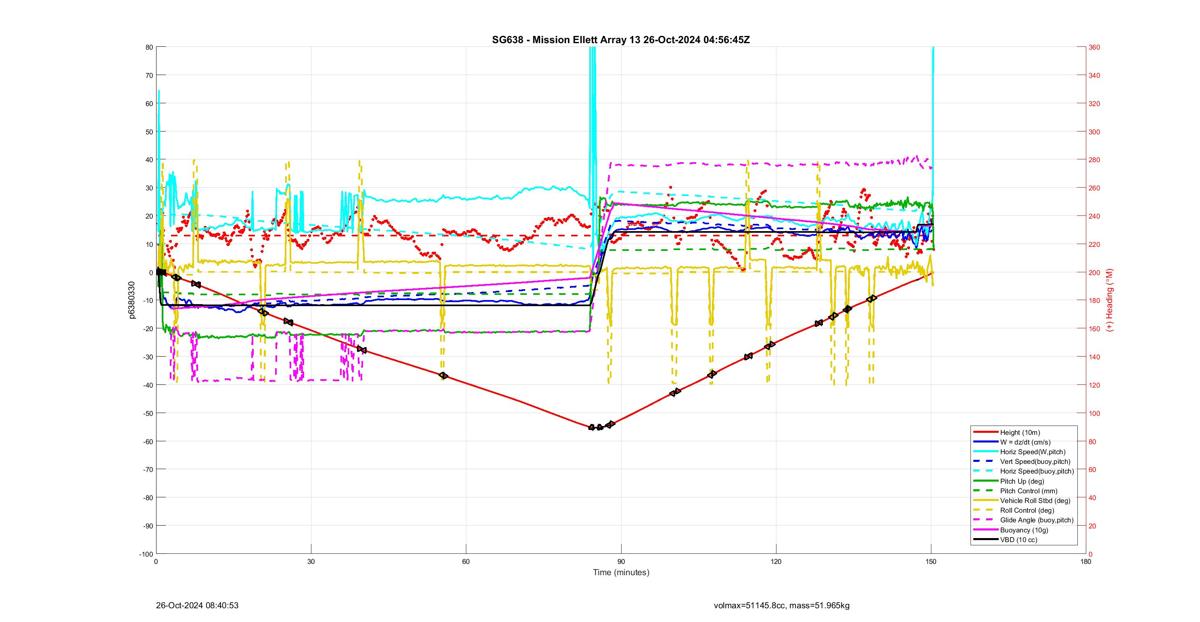Click 'Horiz Speed(buoy,pitch)' legend entry

point(1037,471)
